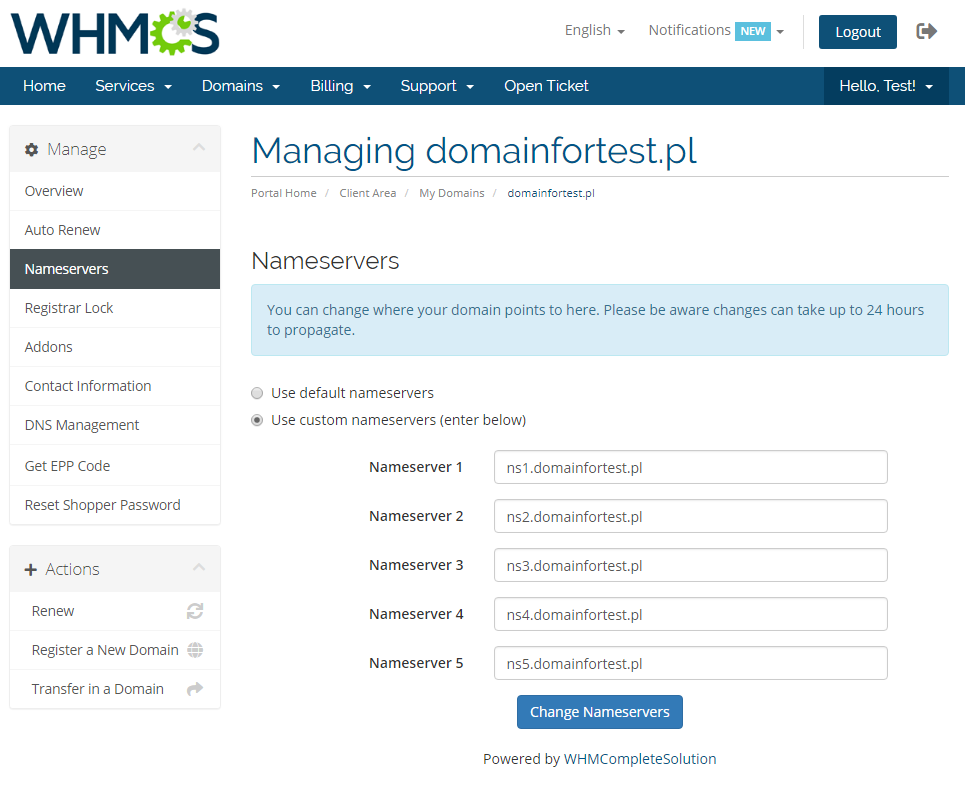This screenshot has height=804, width=965.
Task: Go to Home in the navigation bar
Action: 44,86
